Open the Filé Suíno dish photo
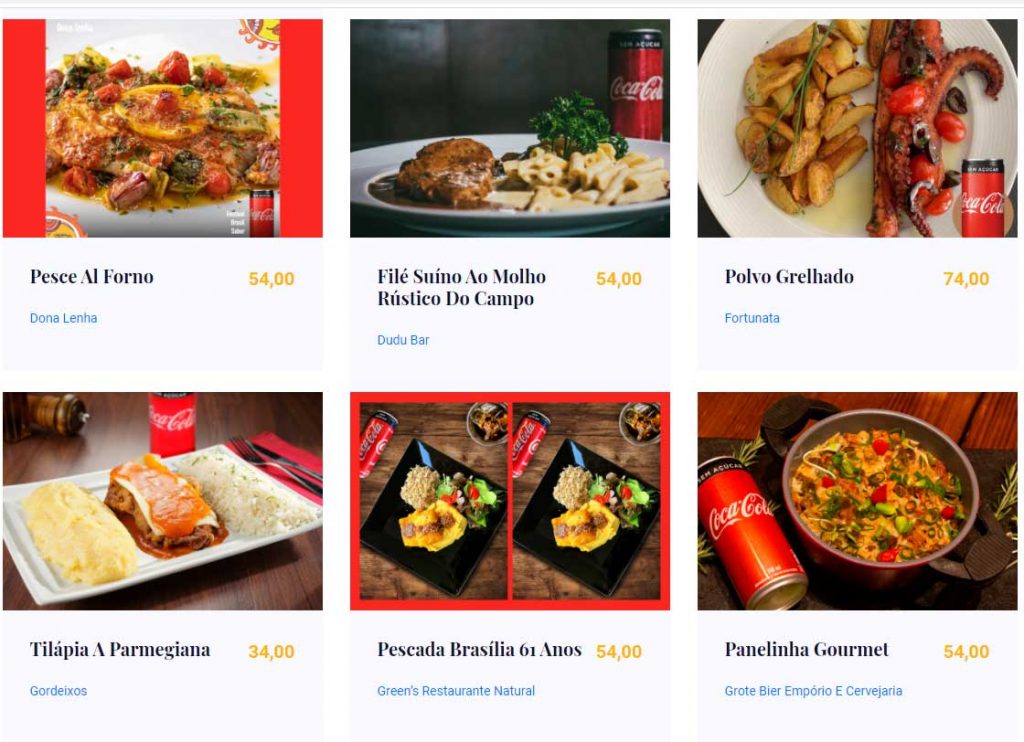 (x=510, y=128)
